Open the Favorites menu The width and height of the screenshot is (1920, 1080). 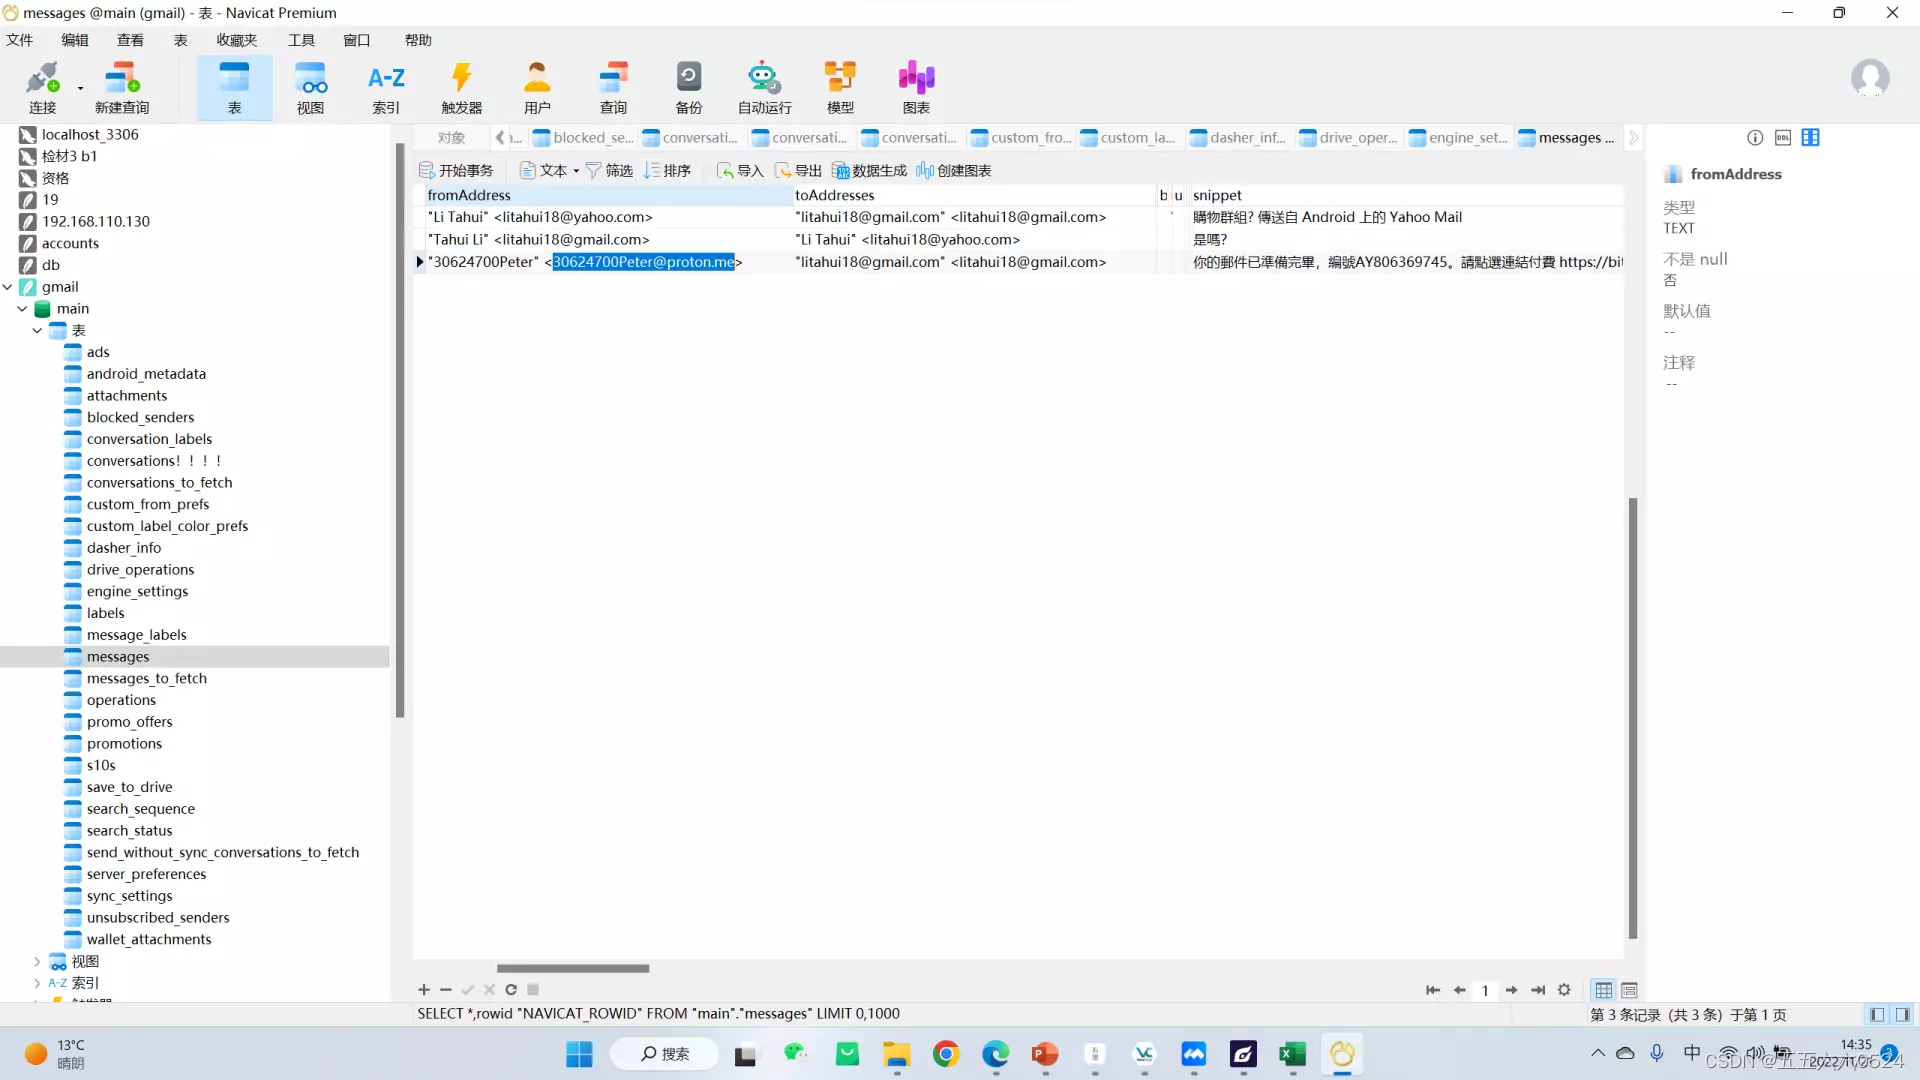click(x=236, y=40)
